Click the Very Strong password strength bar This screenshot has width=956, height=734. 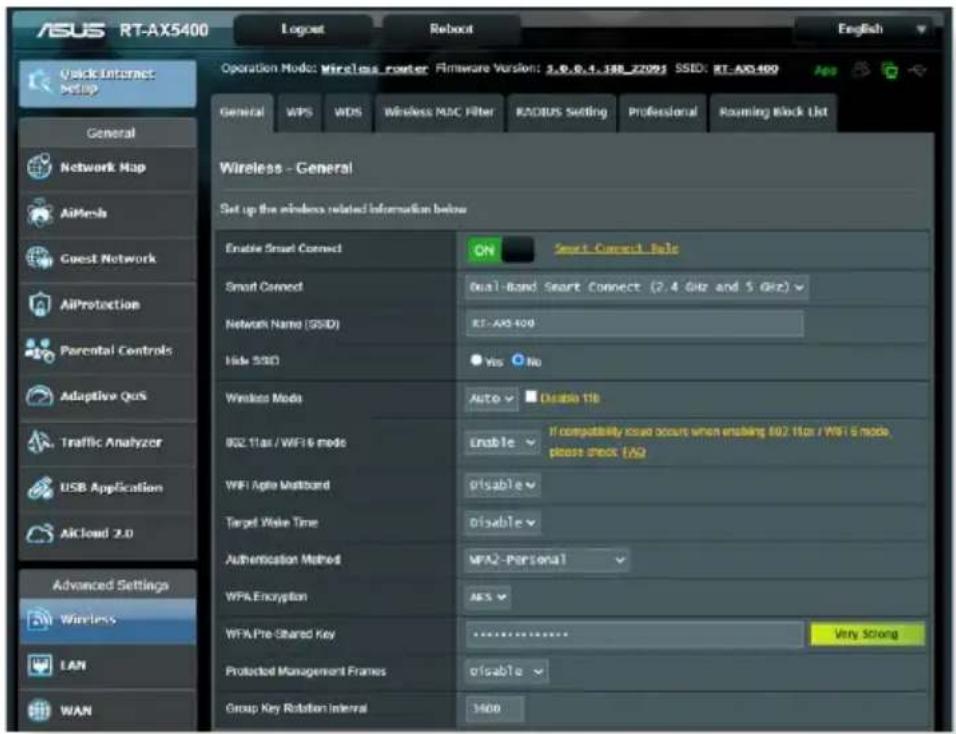click(x=867, y=635)
